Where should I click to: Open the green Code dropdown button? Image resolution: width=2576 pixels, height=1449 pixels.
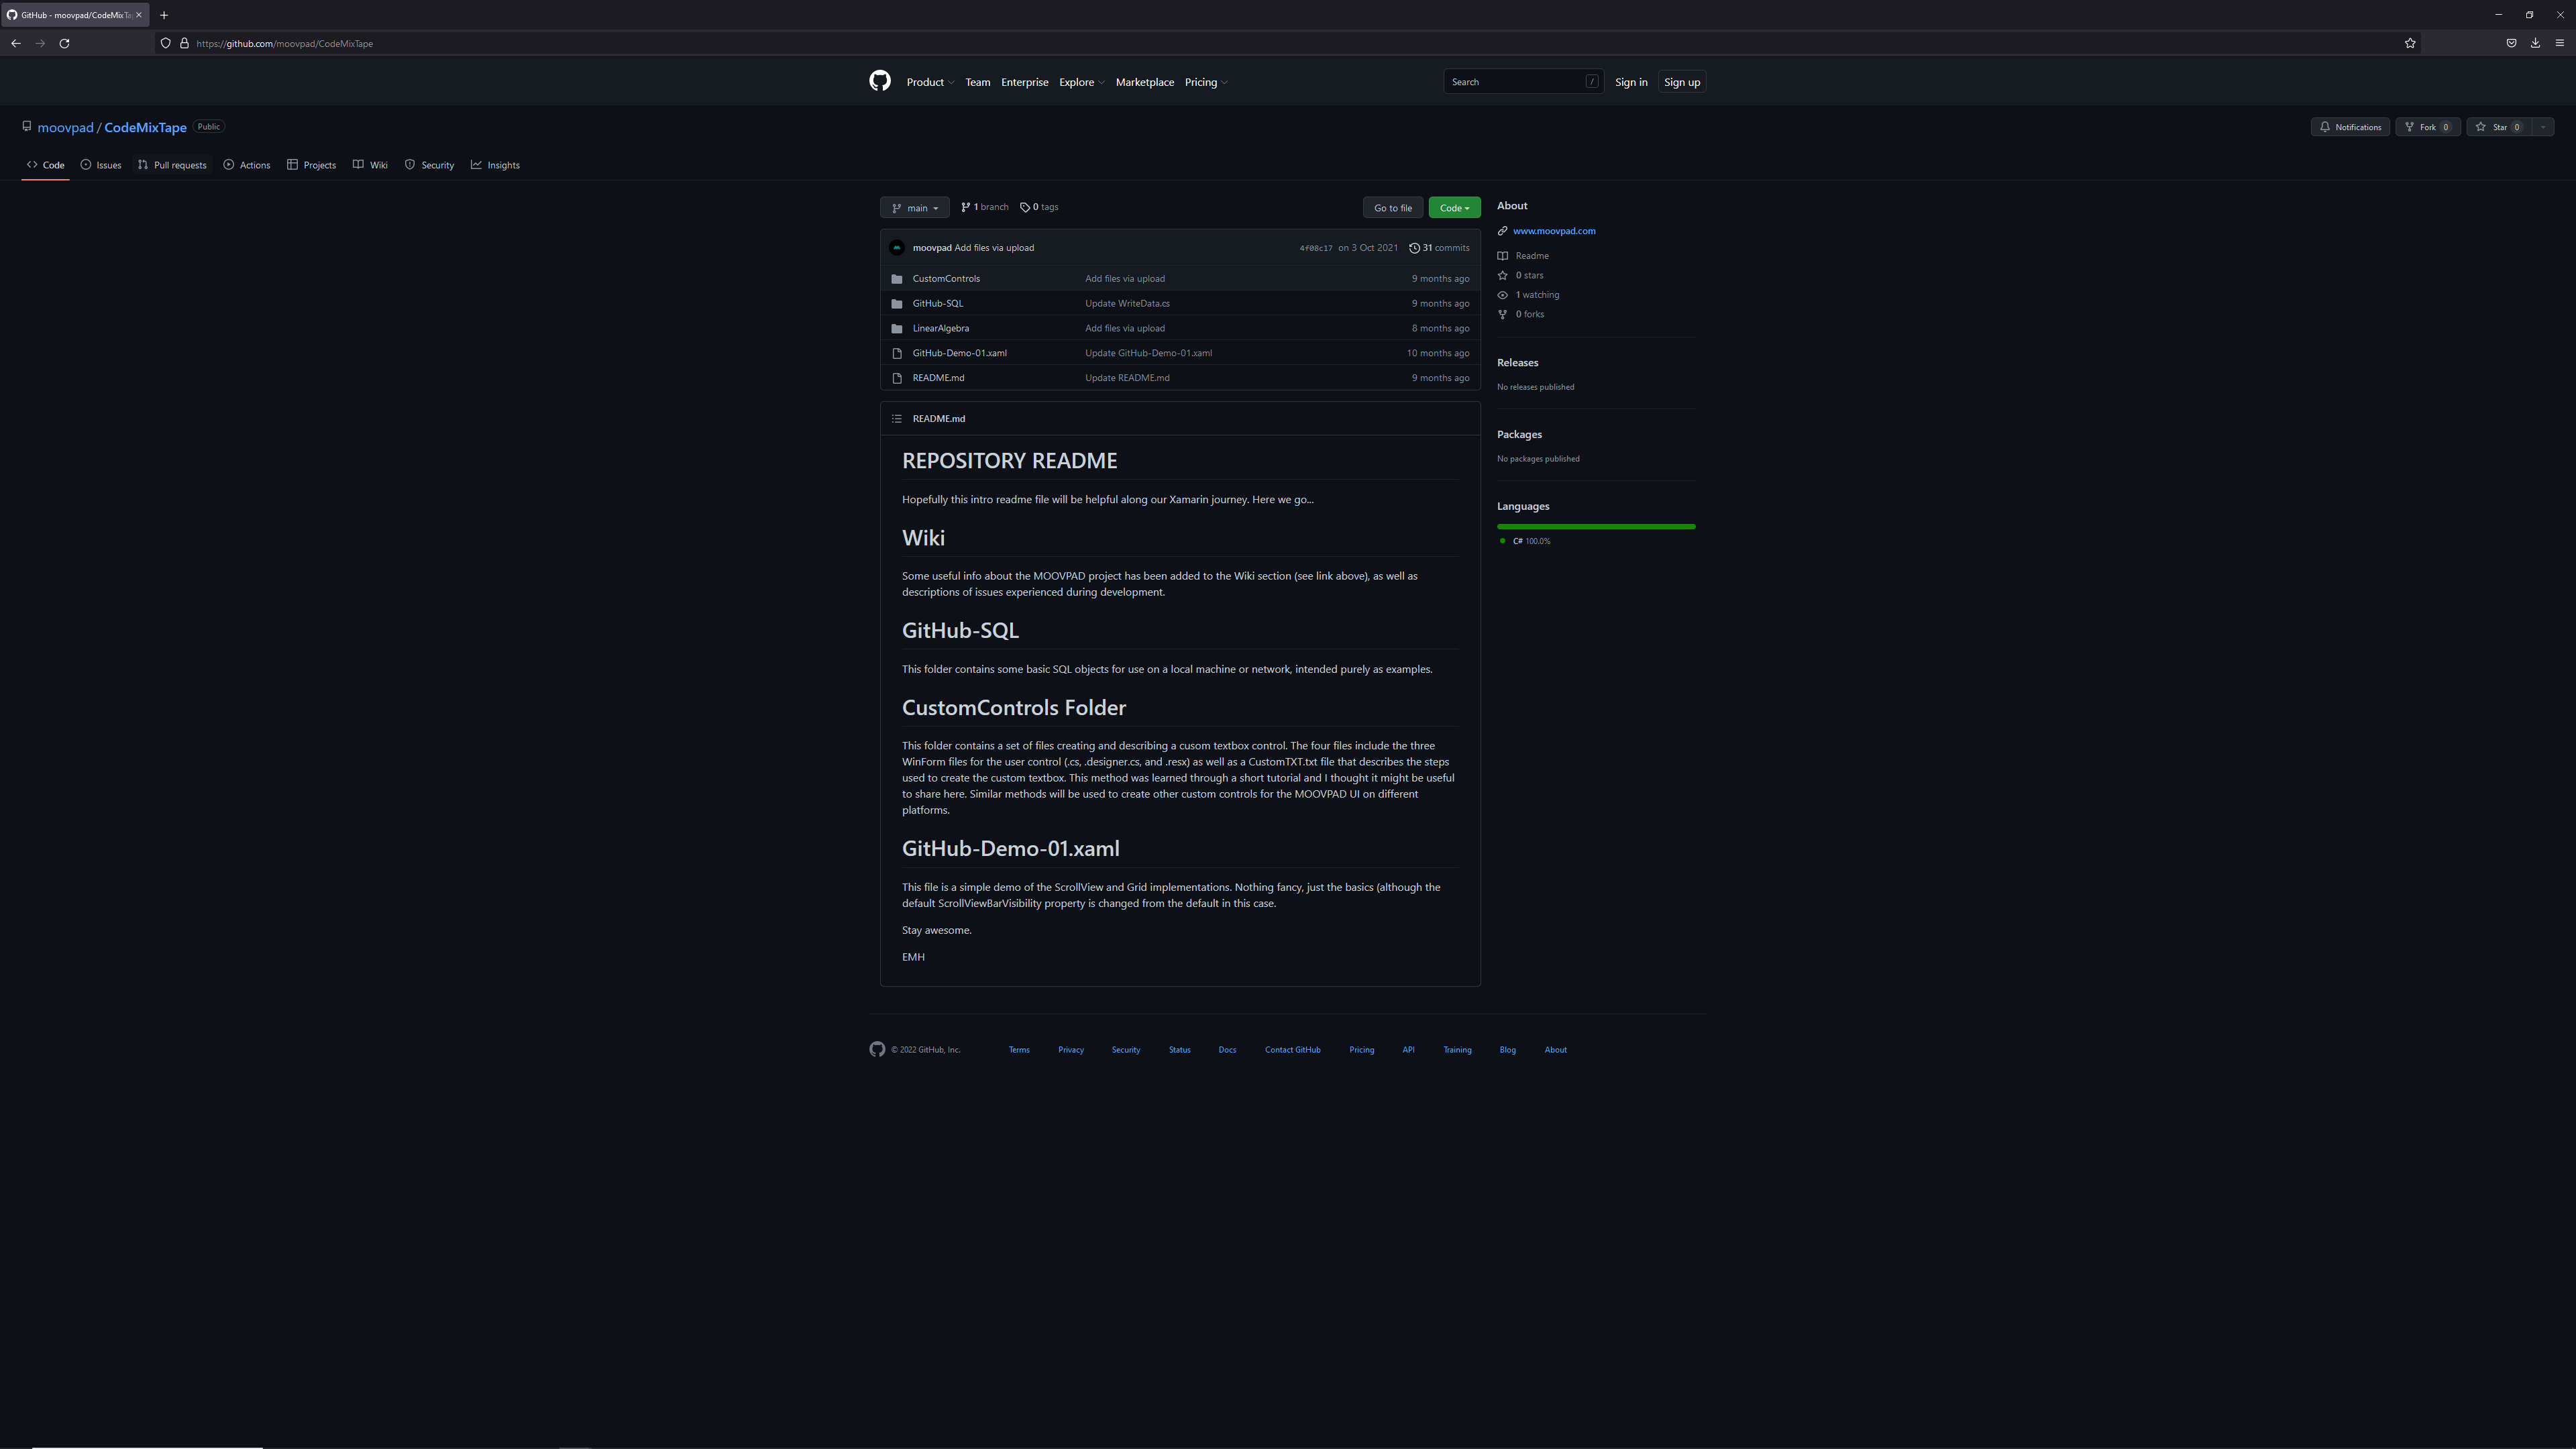pyautogui.click(x=1454, y=208)
